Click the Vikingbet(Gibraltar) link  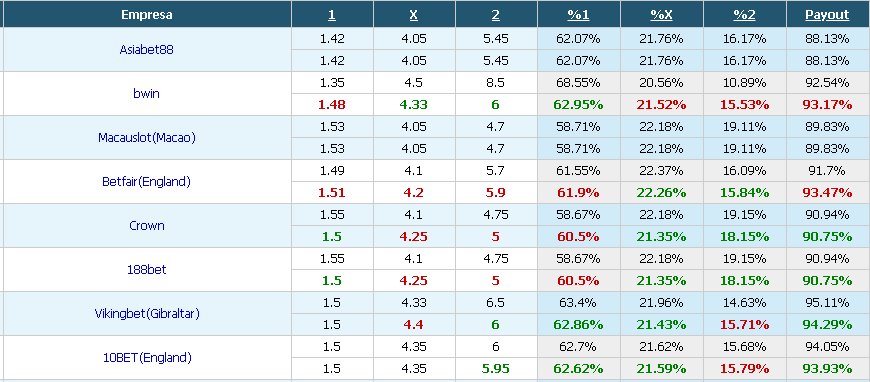(146, 314)
